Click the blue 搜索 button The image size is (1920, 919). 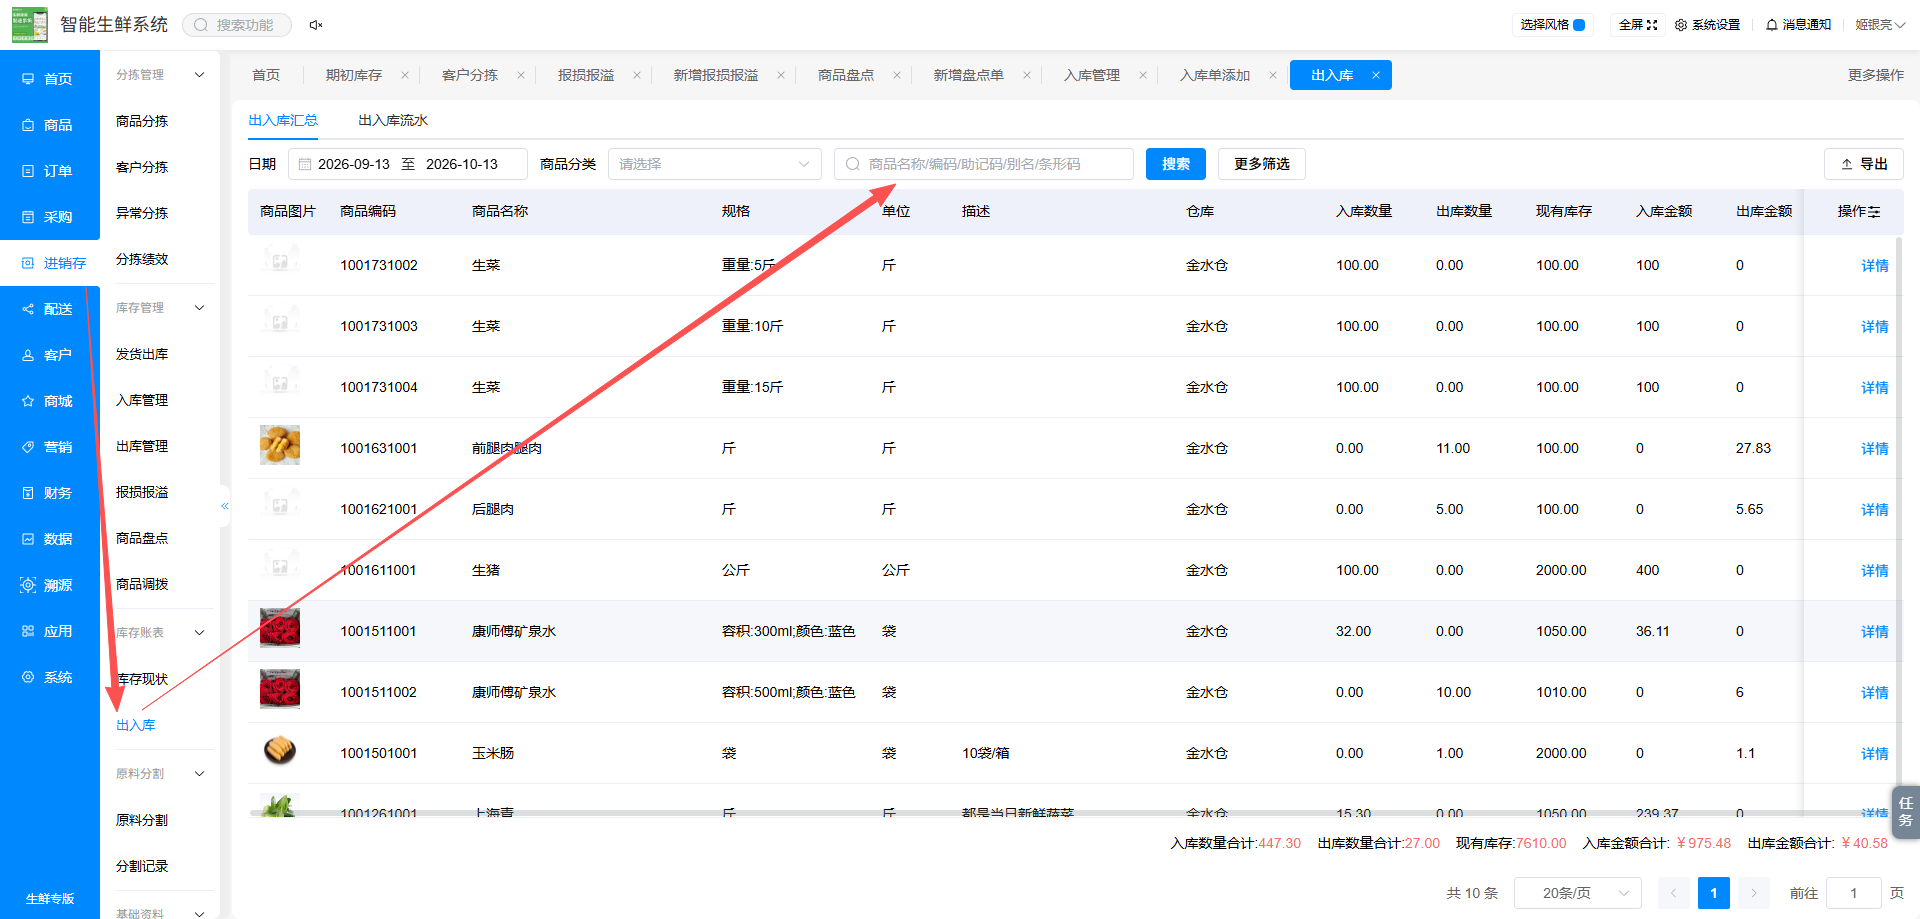pyautogui.click(x=1176, y=164)
